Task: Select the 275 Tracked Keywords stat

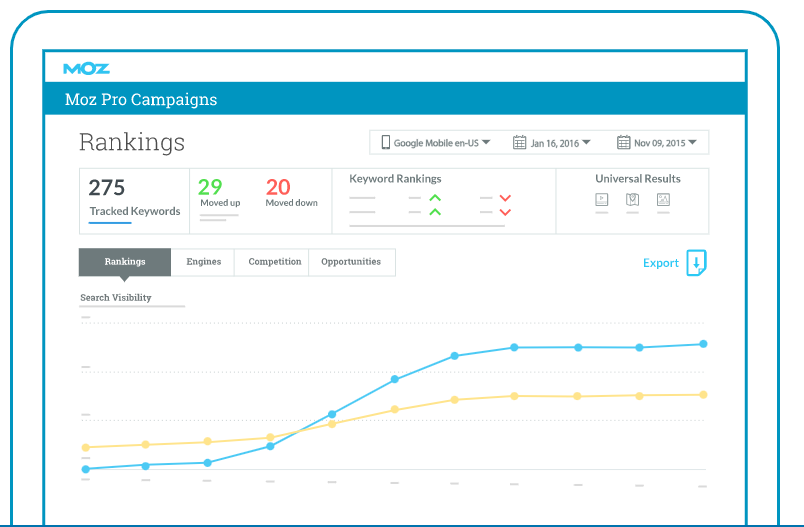Action: click(134, 197)
